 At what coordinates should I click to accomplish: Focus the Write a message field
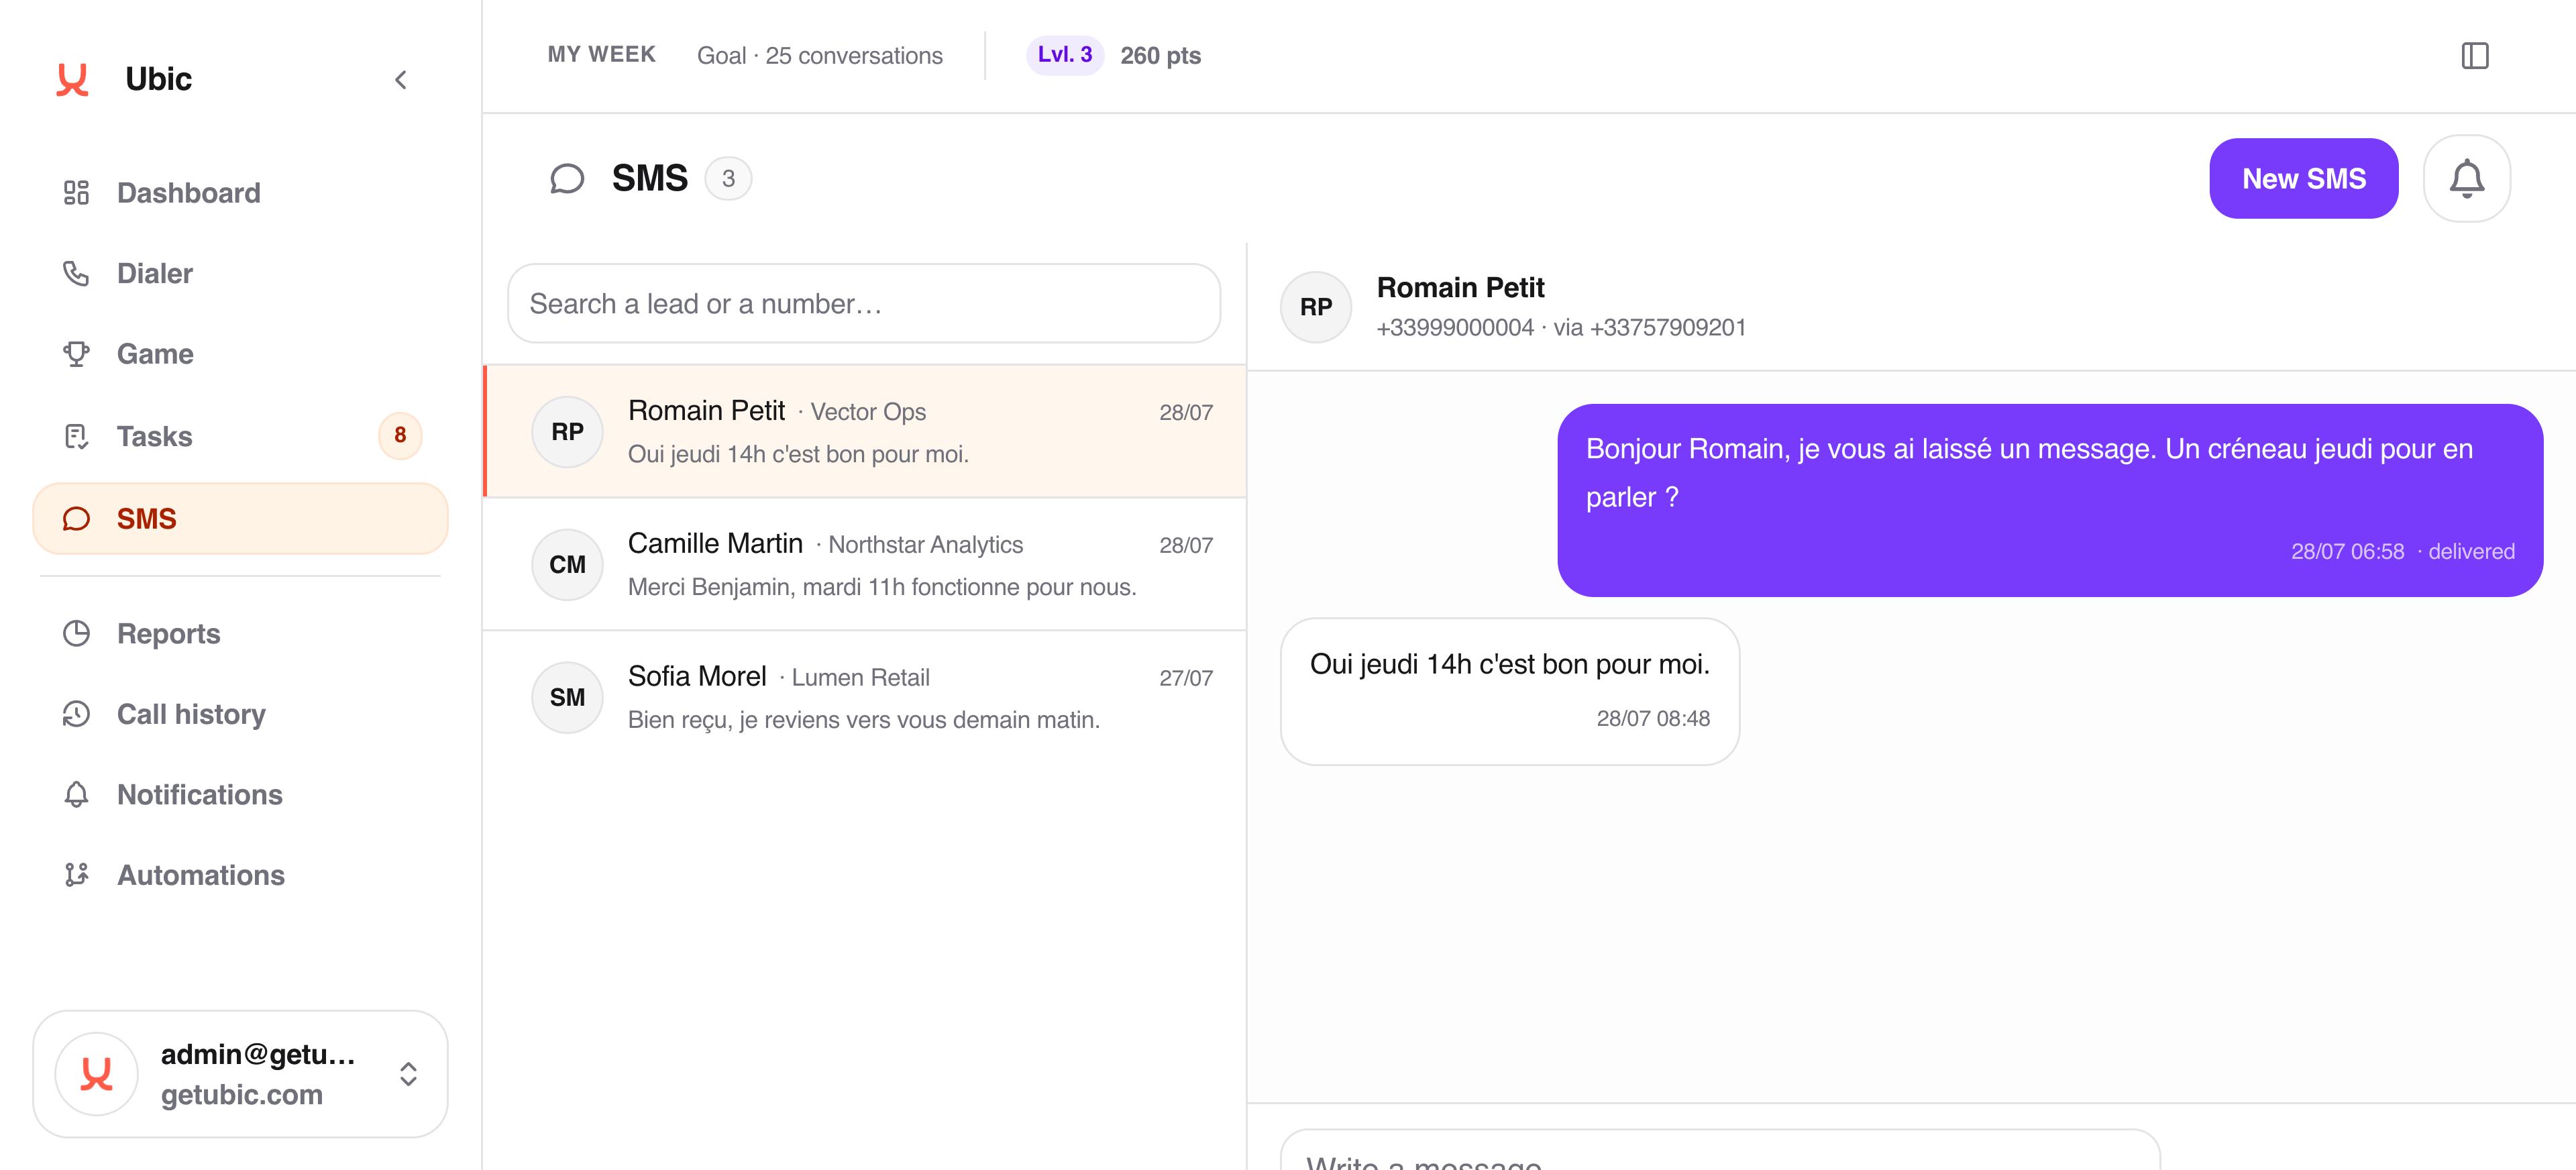point(1720,1150)
